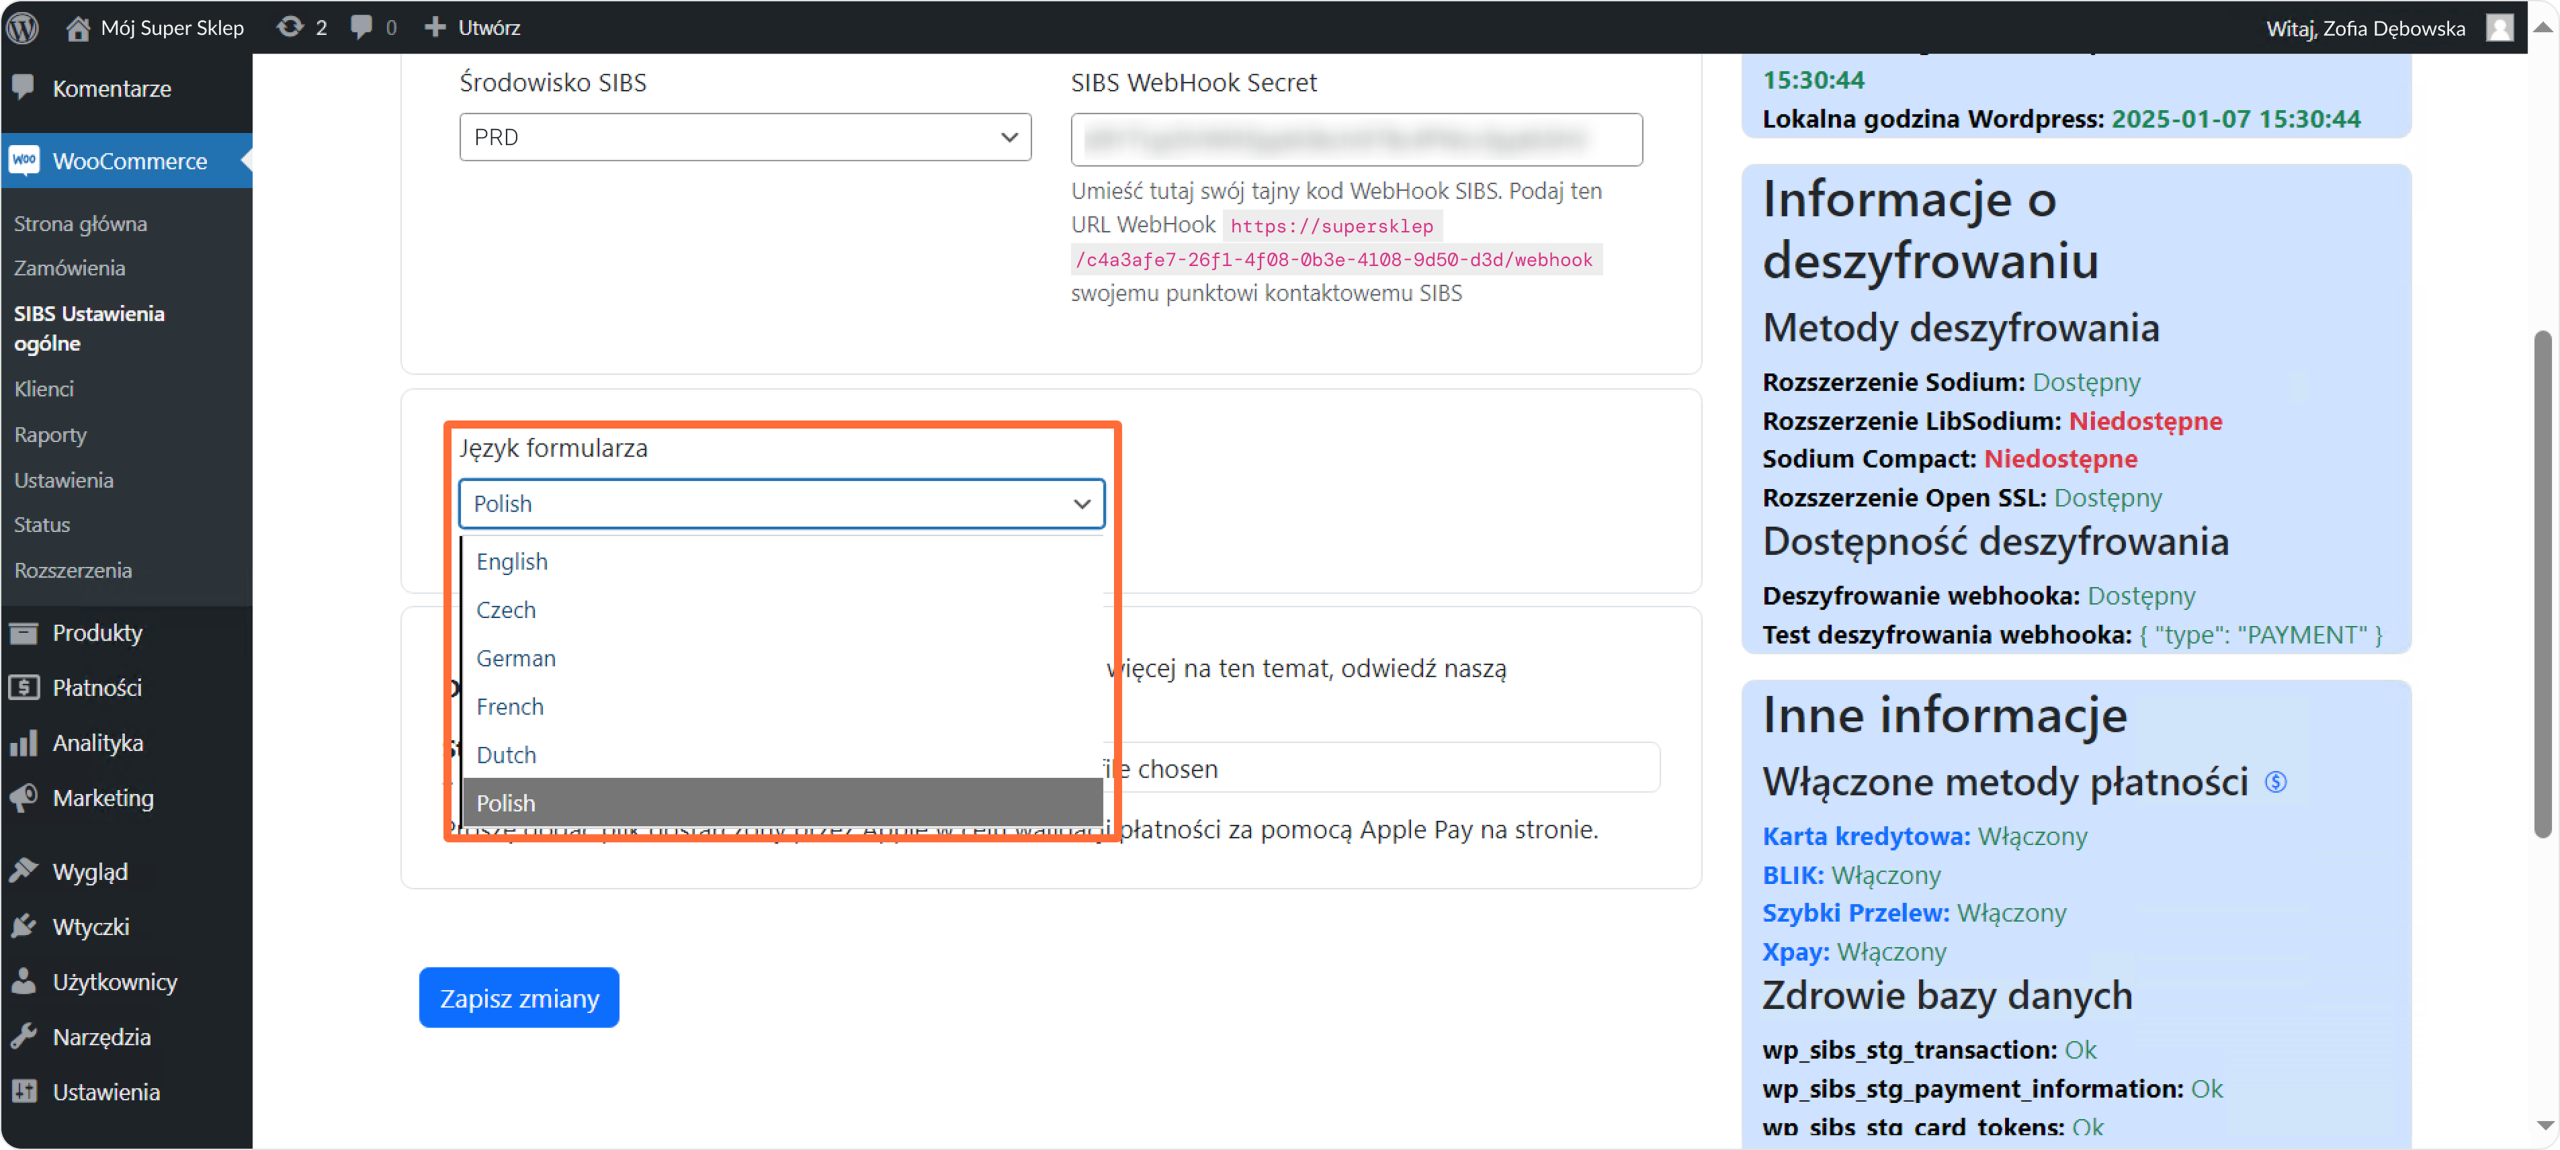Expand the Środowisko SIBS dropdown
Screen dimensions: 2560x1150
click(745, 137)
